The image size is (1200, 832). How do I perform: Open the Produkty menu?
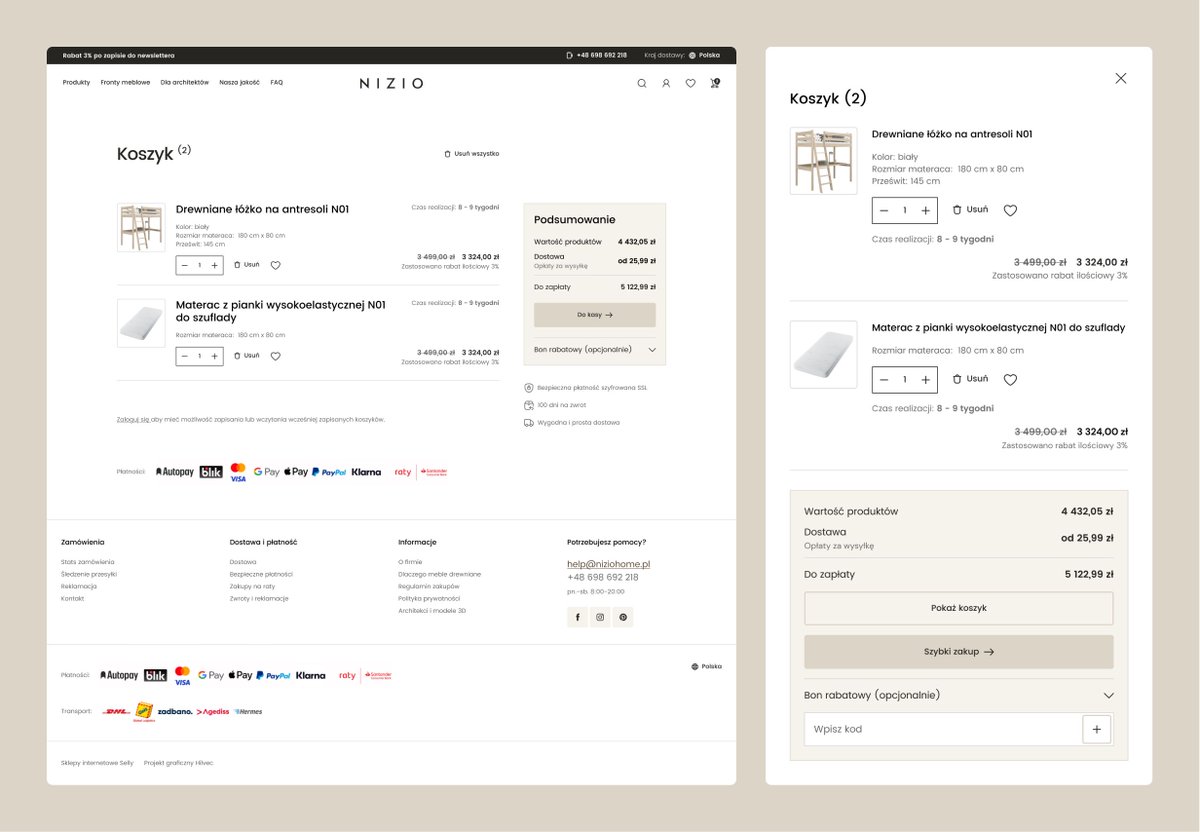(76, 83)
